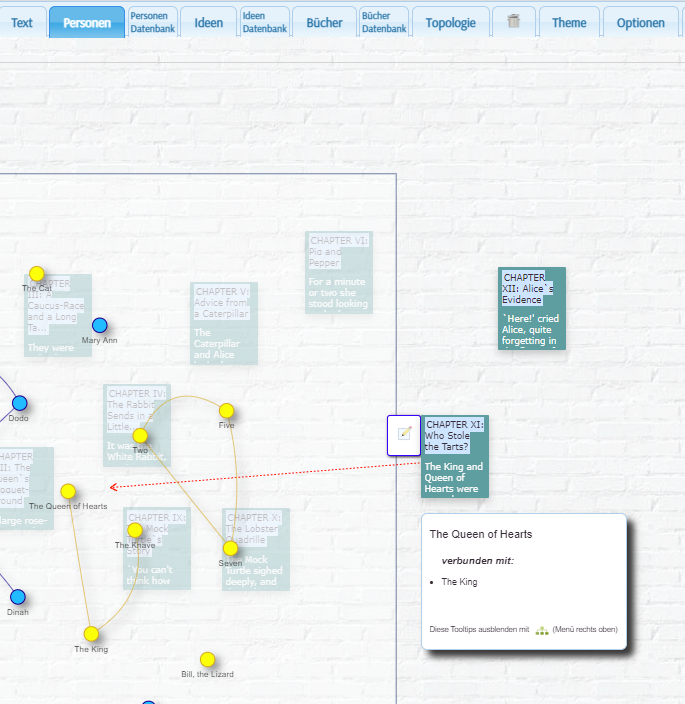Viewport: 685px width, 704px height.
Task: Select the yellow node labeled Five
Action: coord(226,411)
